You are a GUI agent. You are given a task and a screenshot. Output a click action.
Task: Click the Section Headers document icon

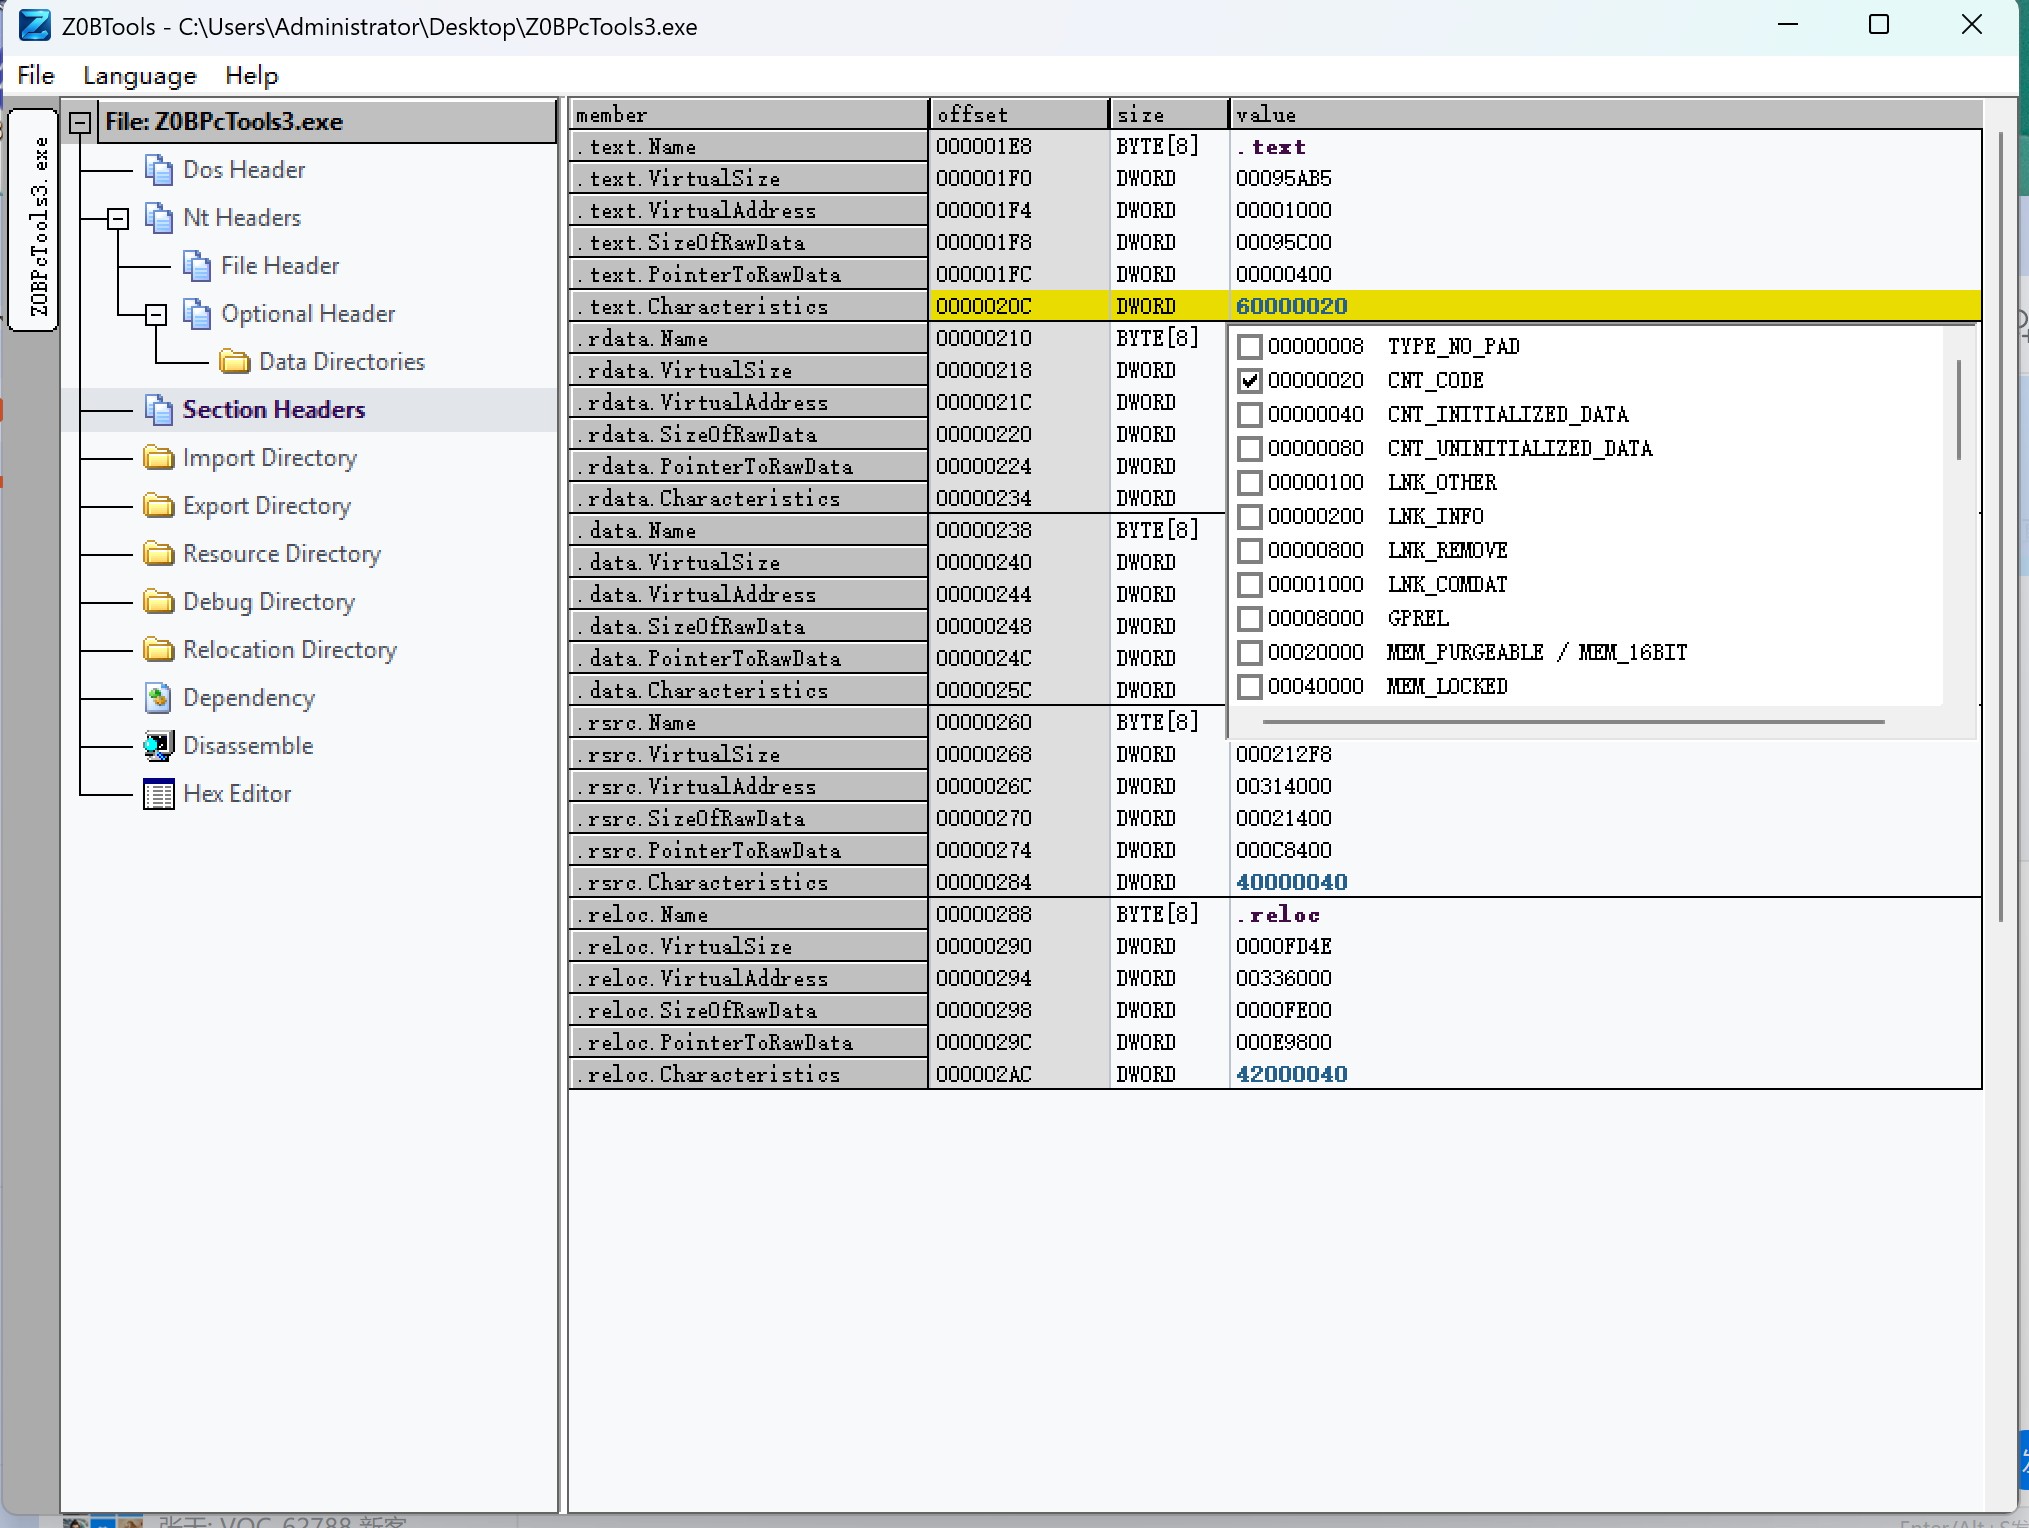pos(159,409)
